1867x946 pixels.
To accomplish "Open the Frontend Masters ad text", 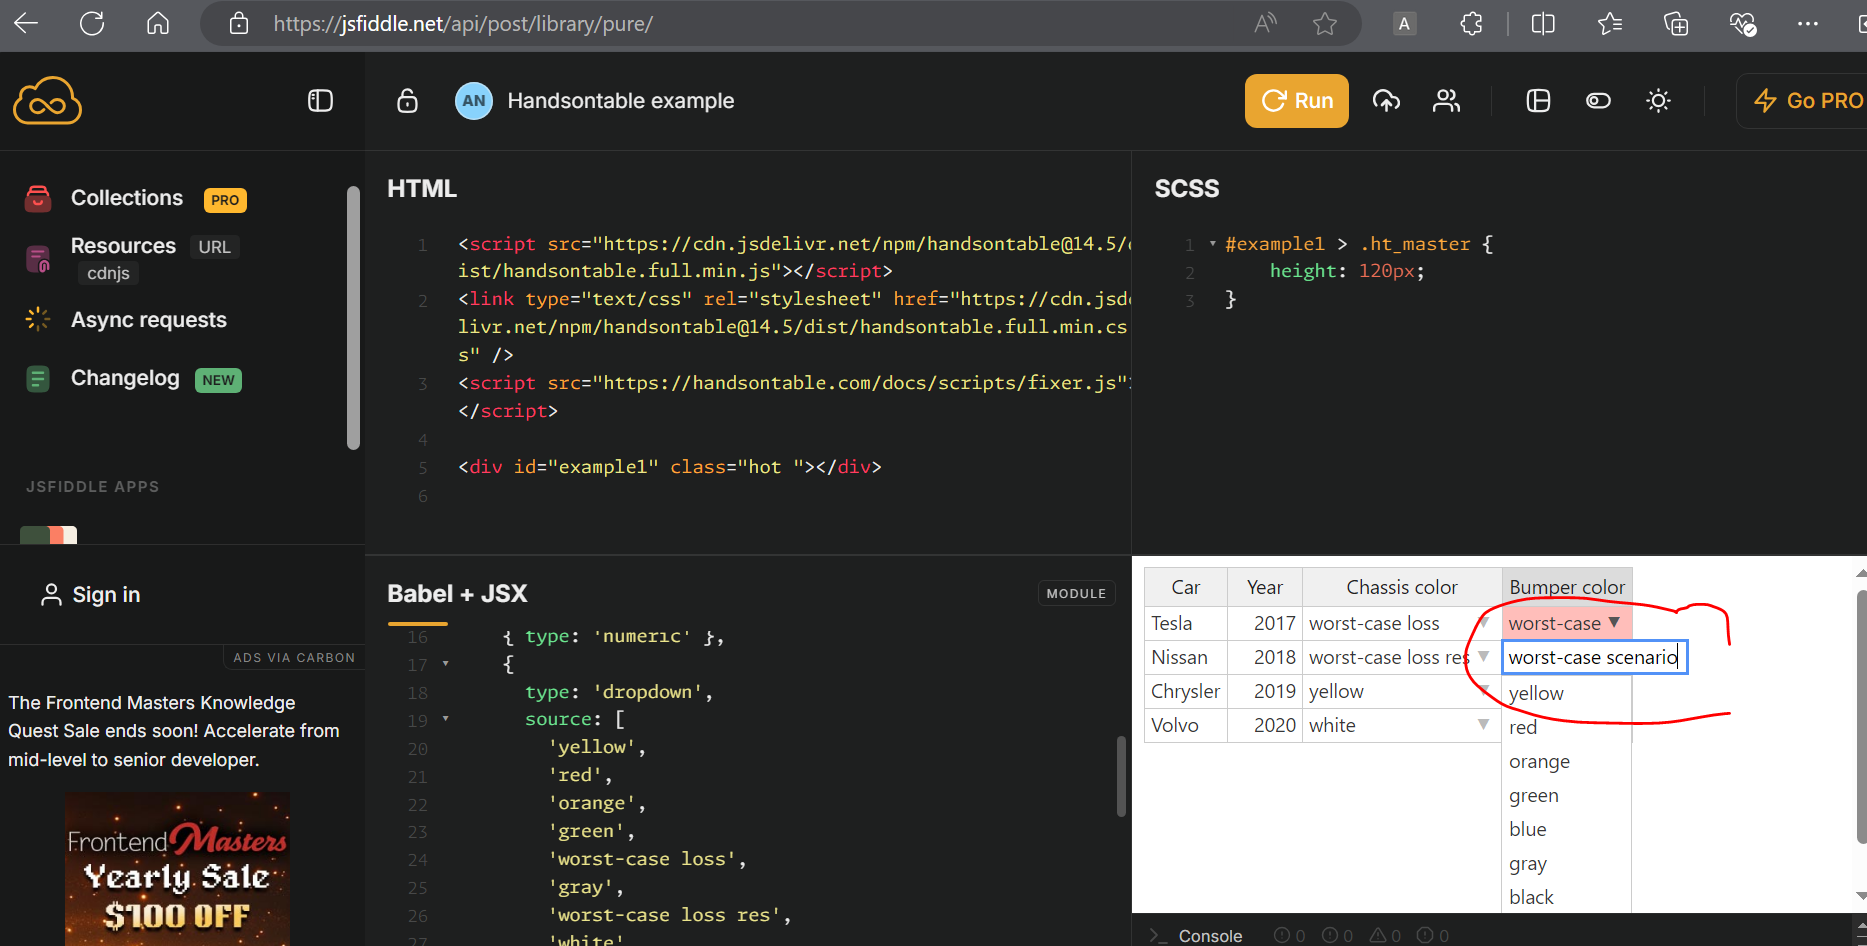I will pyautogui.click(x=175, y=731).
